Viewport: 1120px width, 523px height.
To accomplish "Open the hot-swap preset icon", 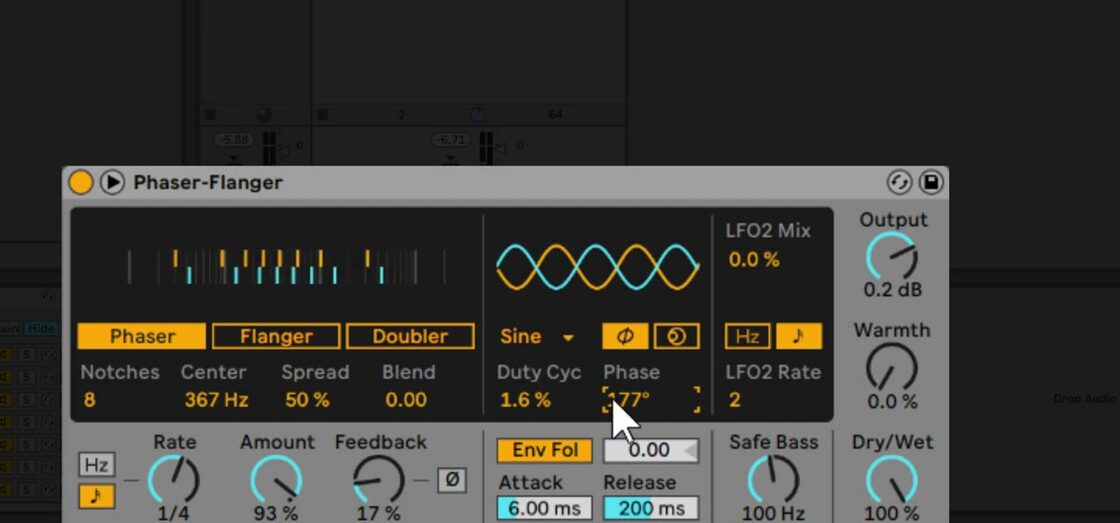I will point(899,182).
